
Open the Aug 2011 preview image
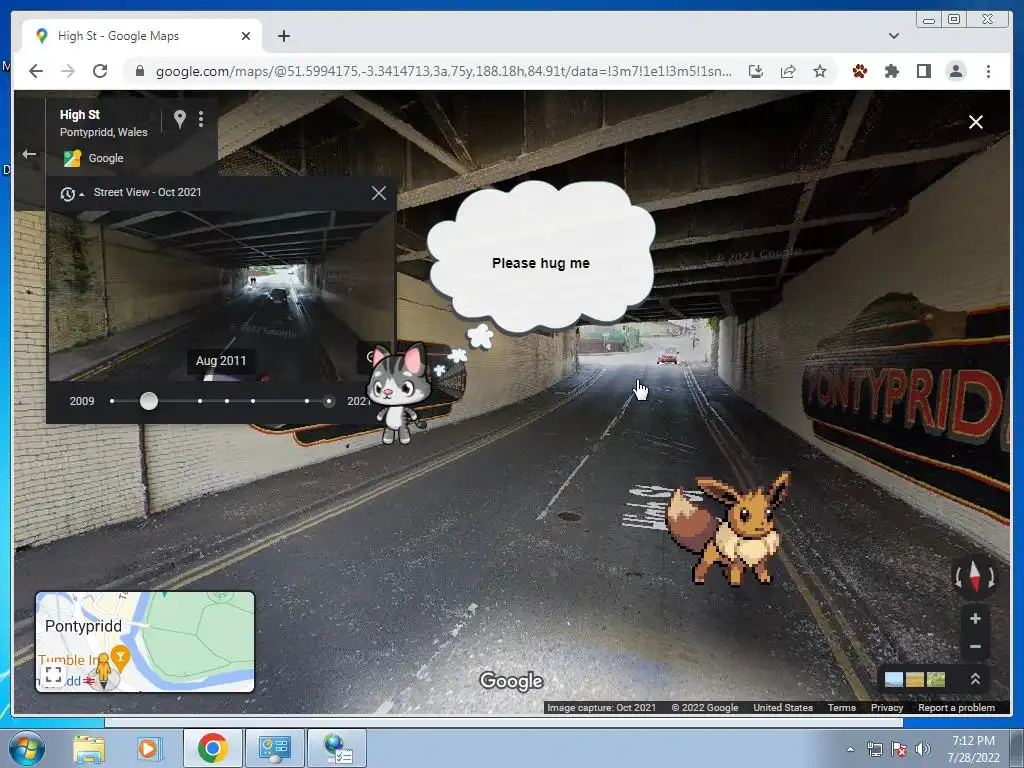click(220, 295)
